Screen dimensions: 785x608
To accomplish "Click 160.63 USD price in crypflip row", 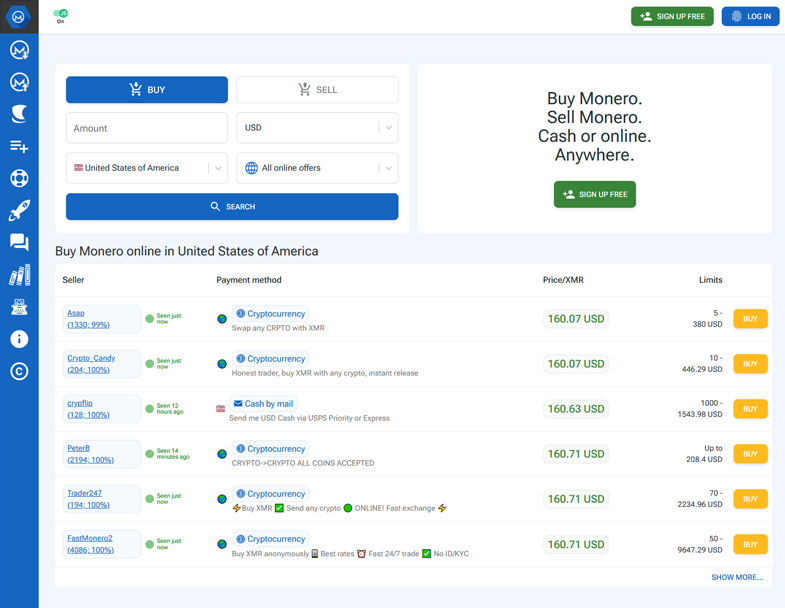I will (576, 409).
